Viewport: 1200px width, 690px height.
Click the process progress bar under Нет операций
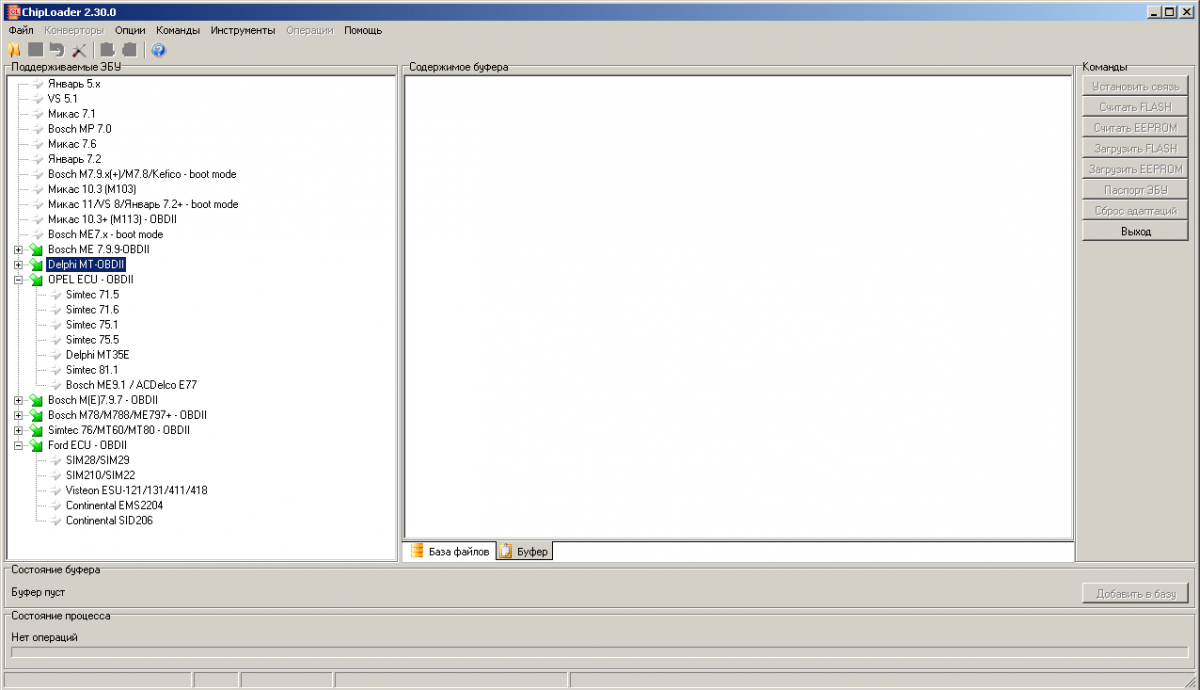click(x=599, y=652)
